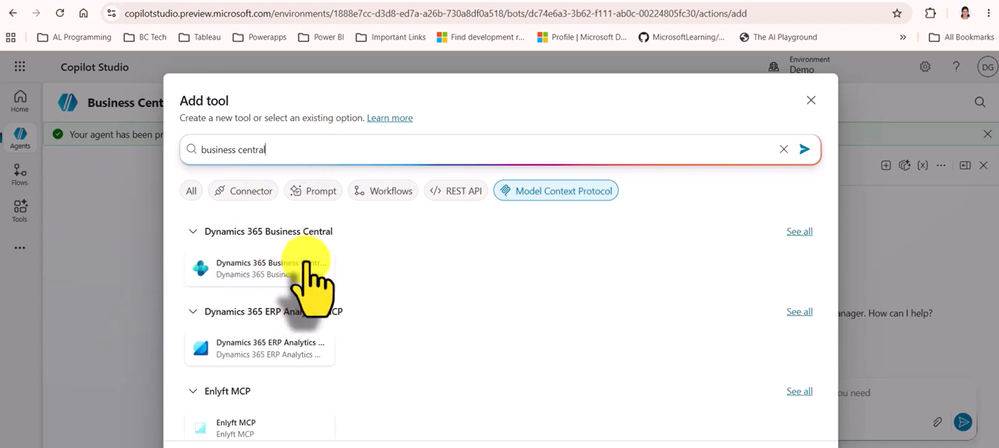Collapse Enlyft MCP group

coord(193,391)
